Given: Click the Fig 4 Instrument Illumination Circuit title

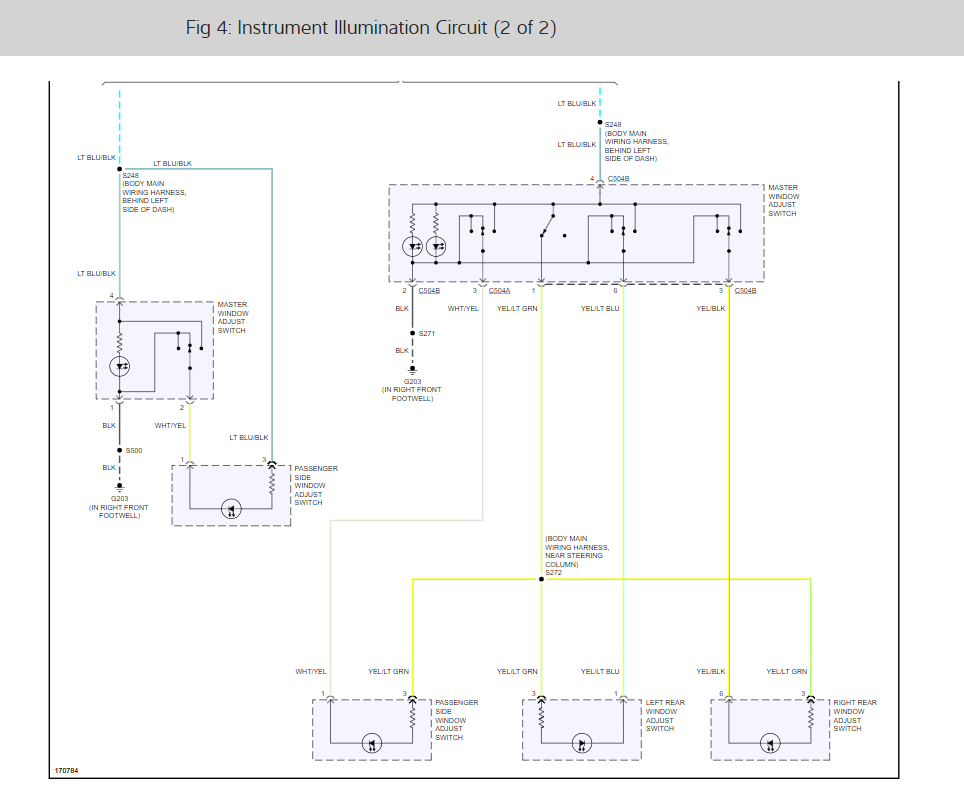Looking at the screenshot, I should (371, 28).
